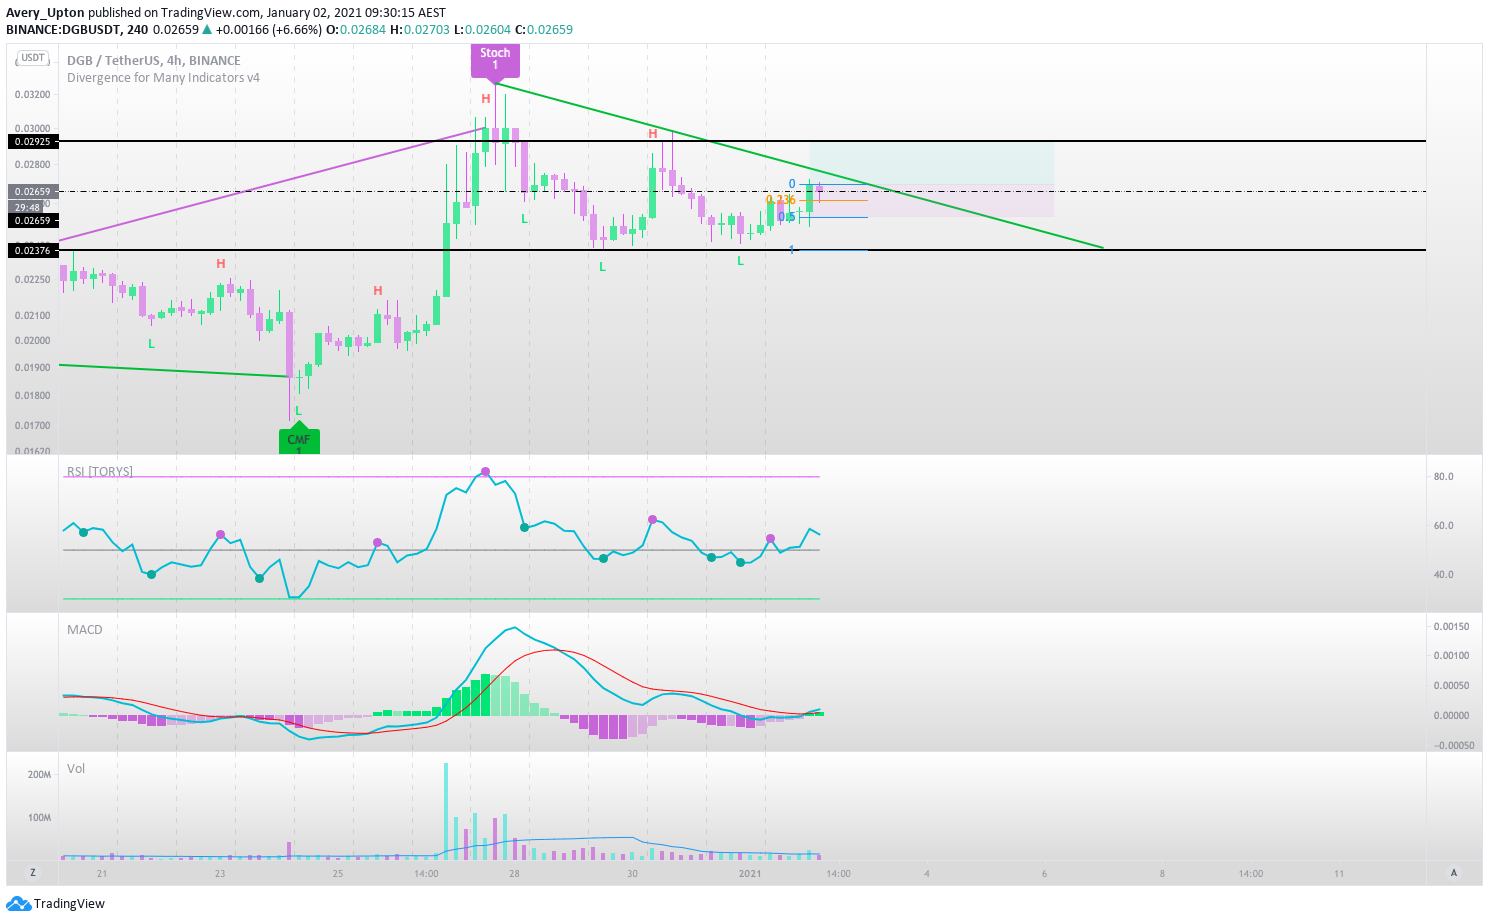Select the RSI [TORYS] indicator title

[100, 471]
